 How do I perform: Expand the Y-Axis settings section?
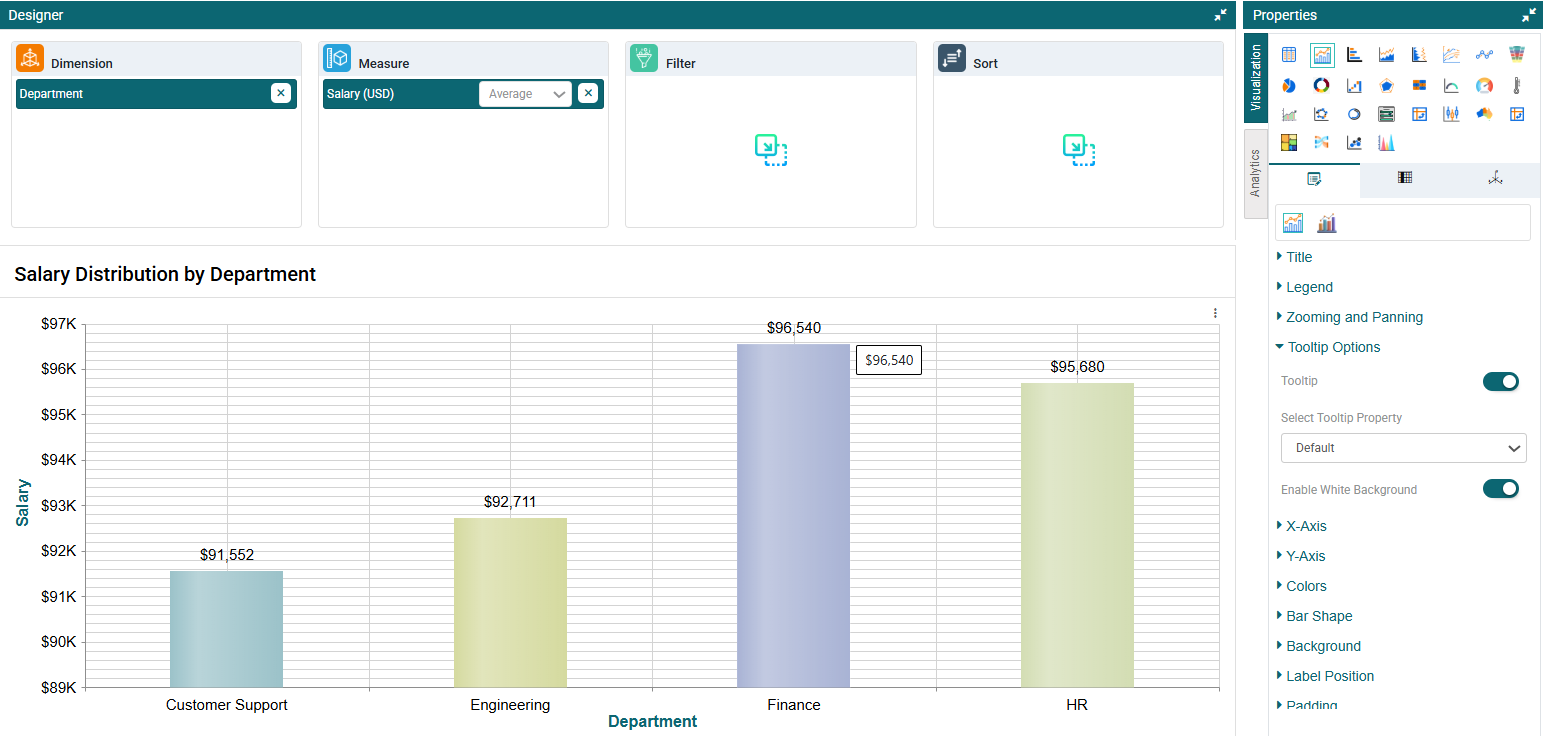[1305, 556]
